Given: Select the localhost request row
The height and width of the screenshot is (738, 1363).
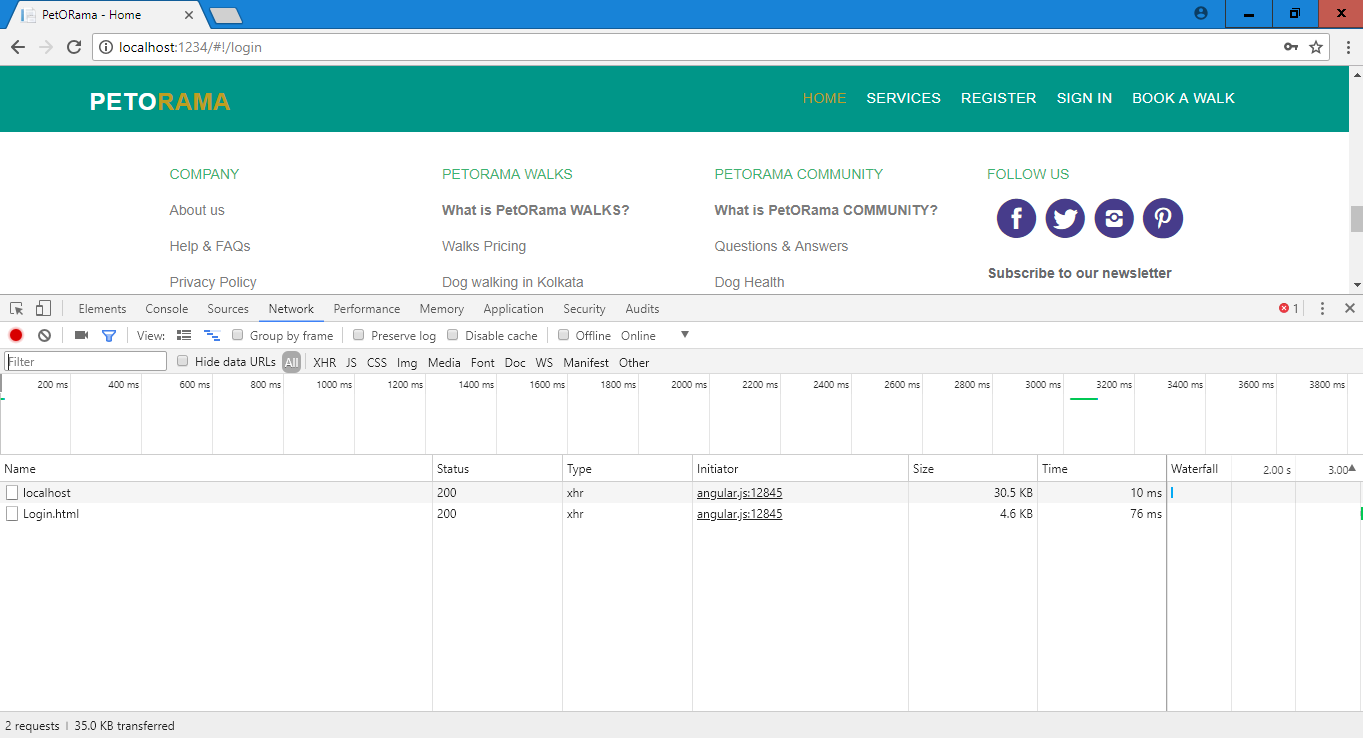Looking at the screenshot, I should (681, 493).
